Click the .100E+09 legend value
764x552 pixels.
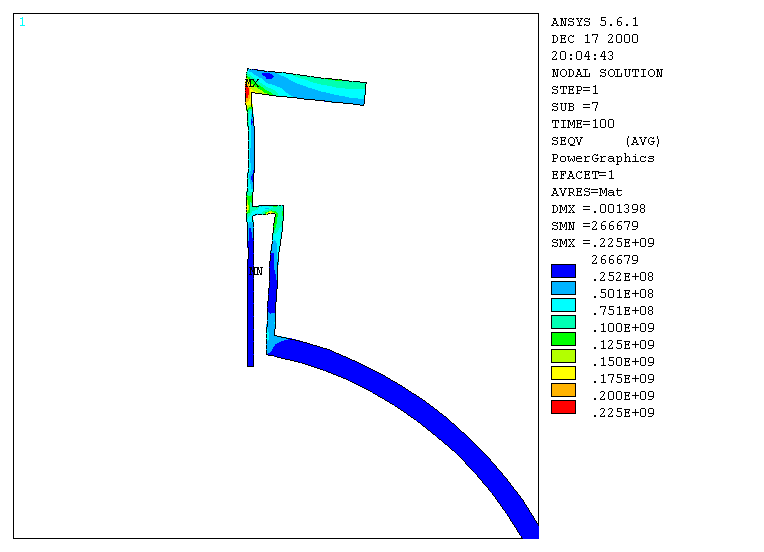tap(623, 328)
